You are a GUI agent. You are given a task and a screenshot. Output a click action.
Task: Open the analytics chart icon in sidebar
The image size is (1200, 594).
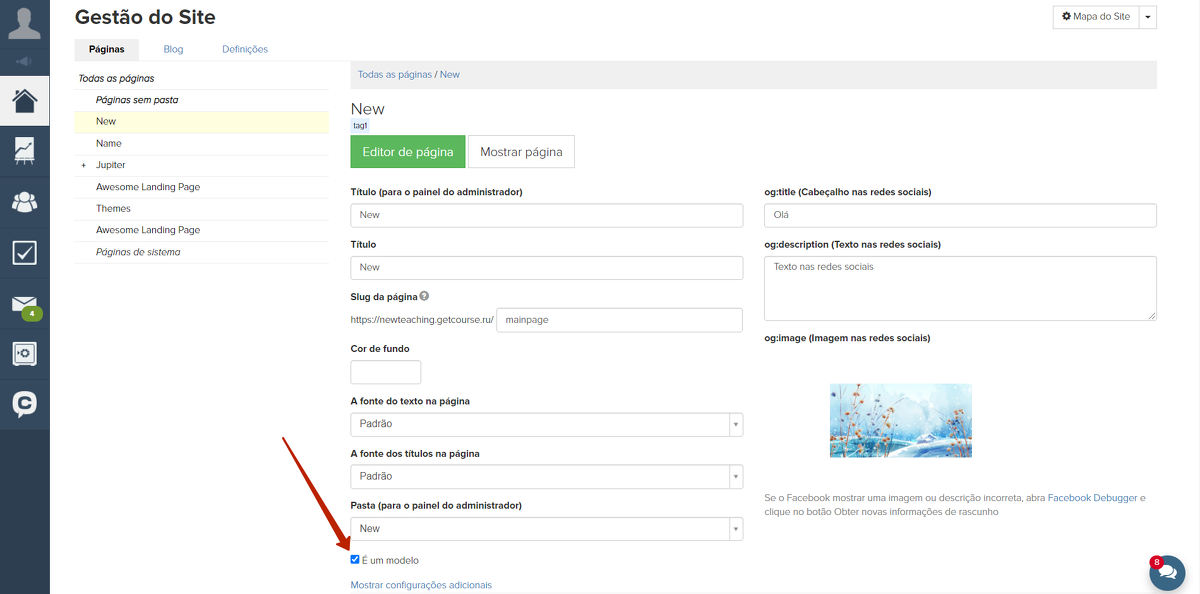click(x=24, y=150)
